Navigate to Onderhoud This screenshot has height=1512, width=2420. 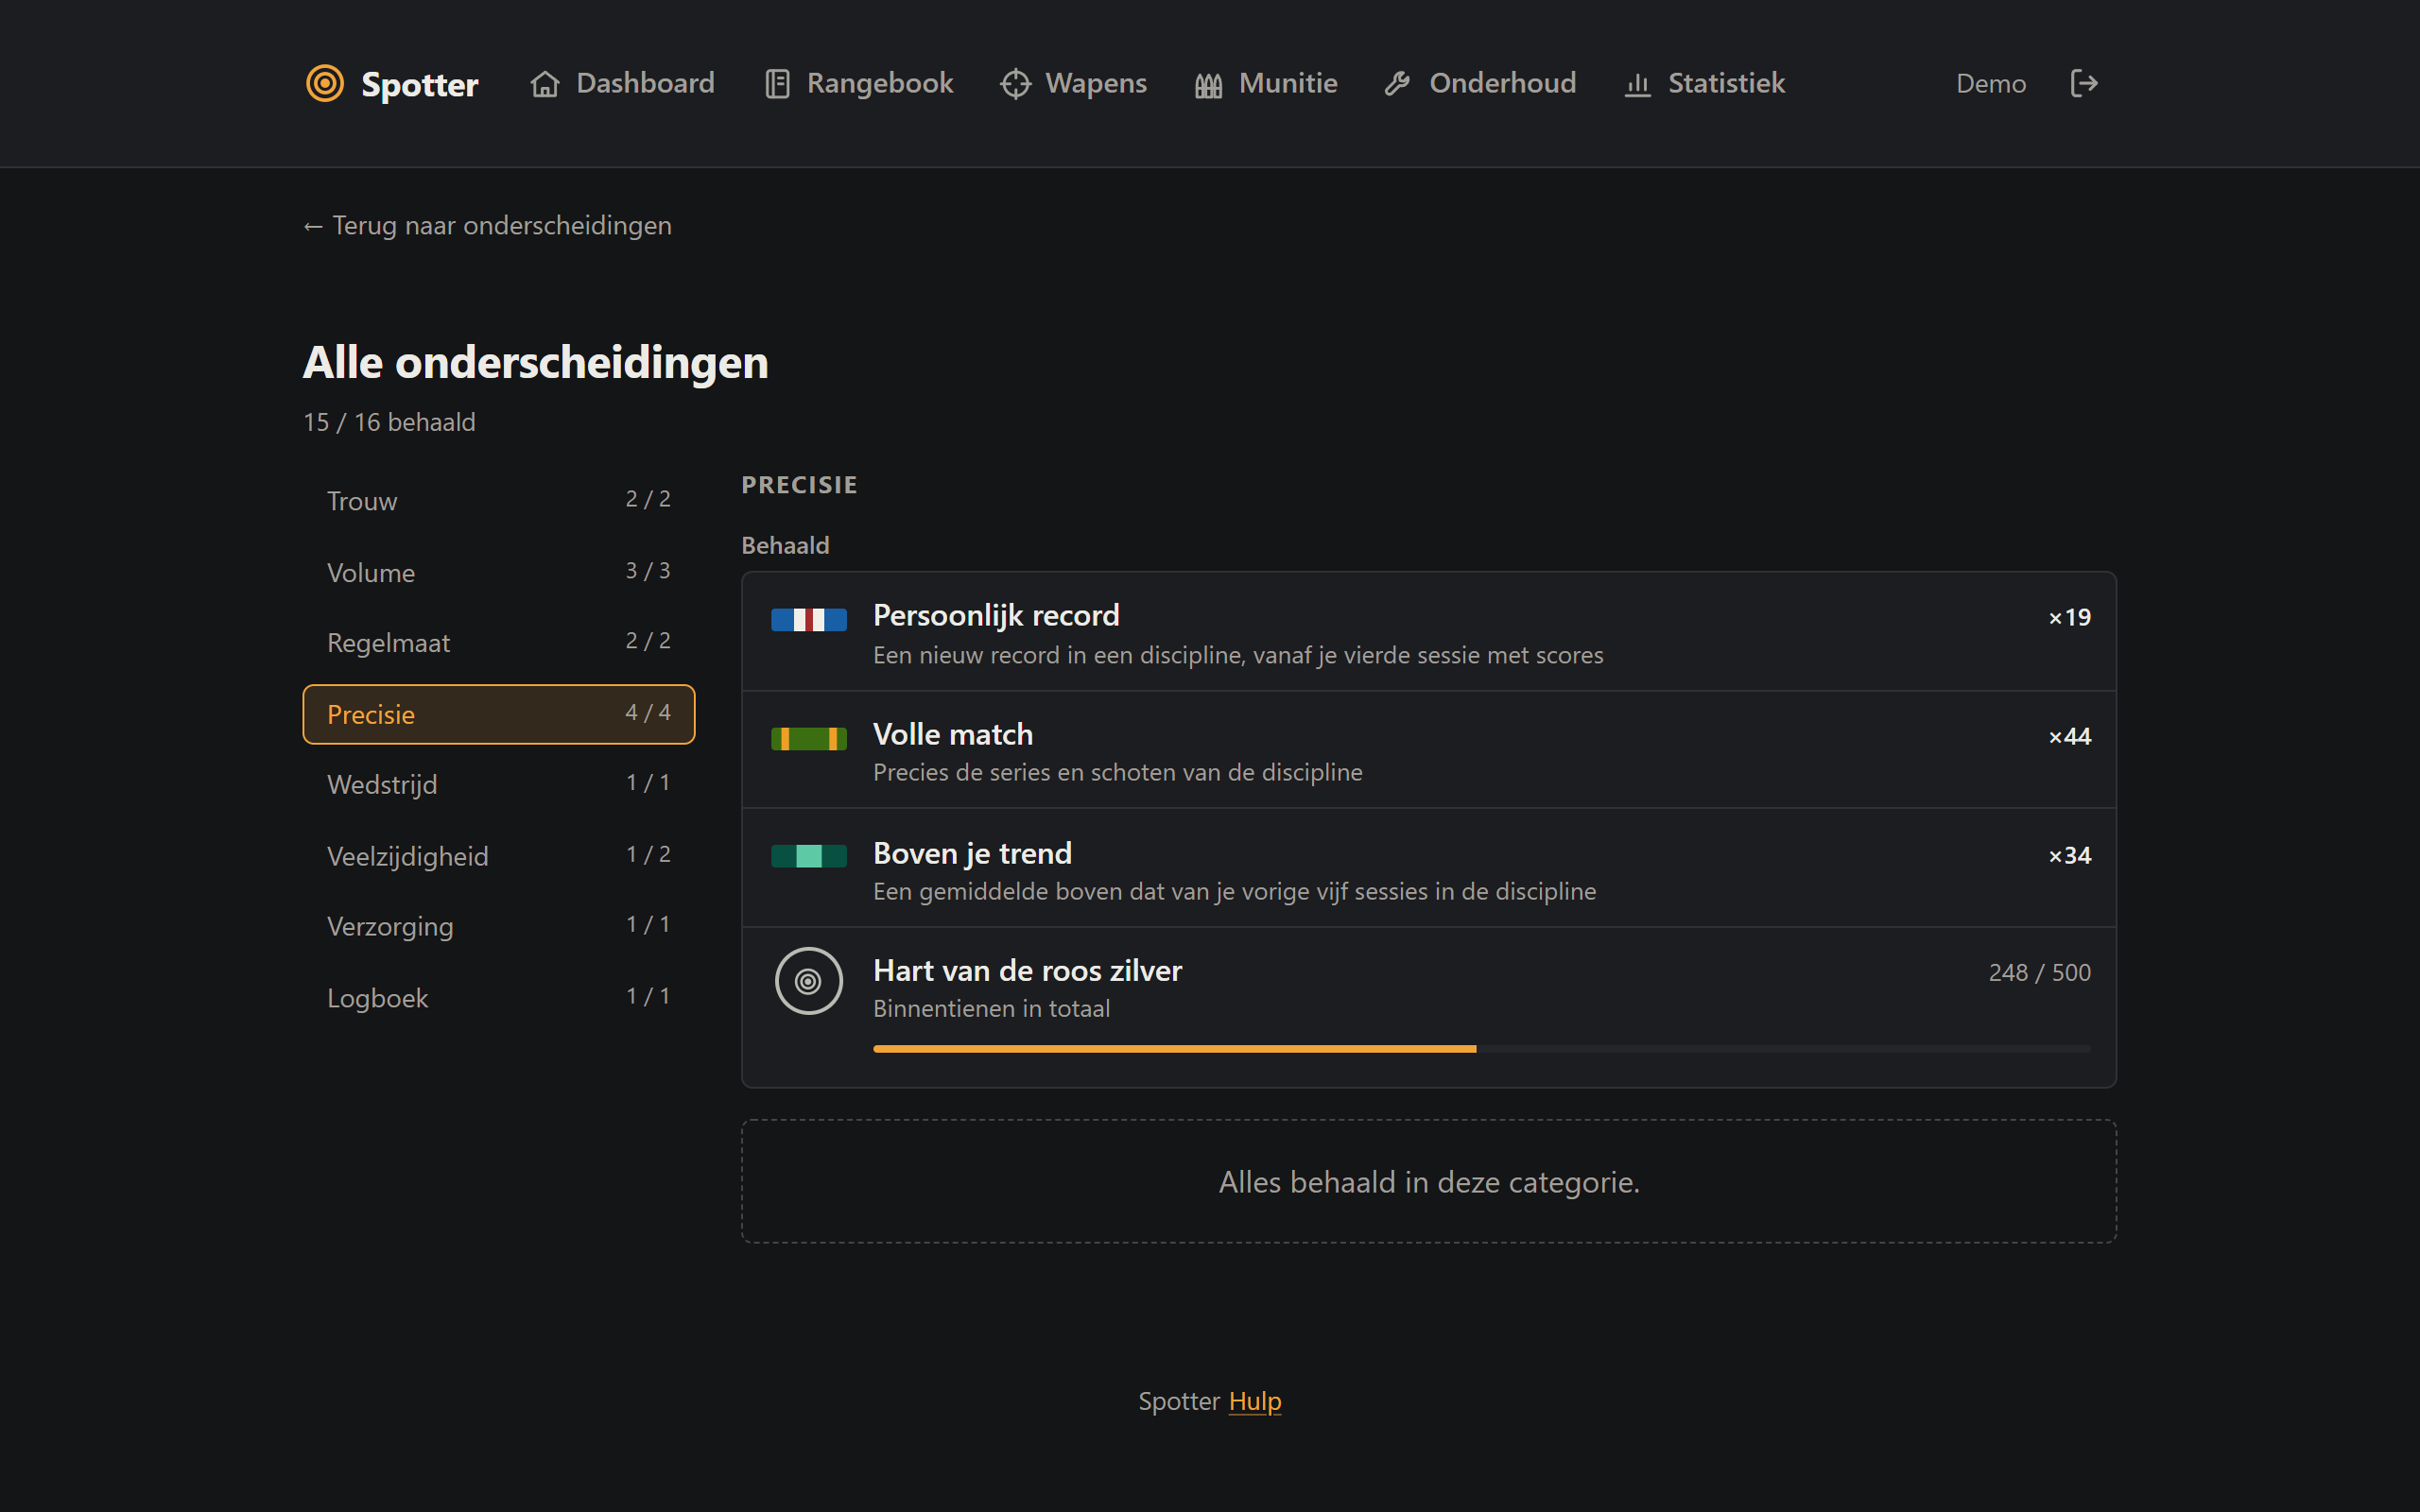coord(1480,83)
